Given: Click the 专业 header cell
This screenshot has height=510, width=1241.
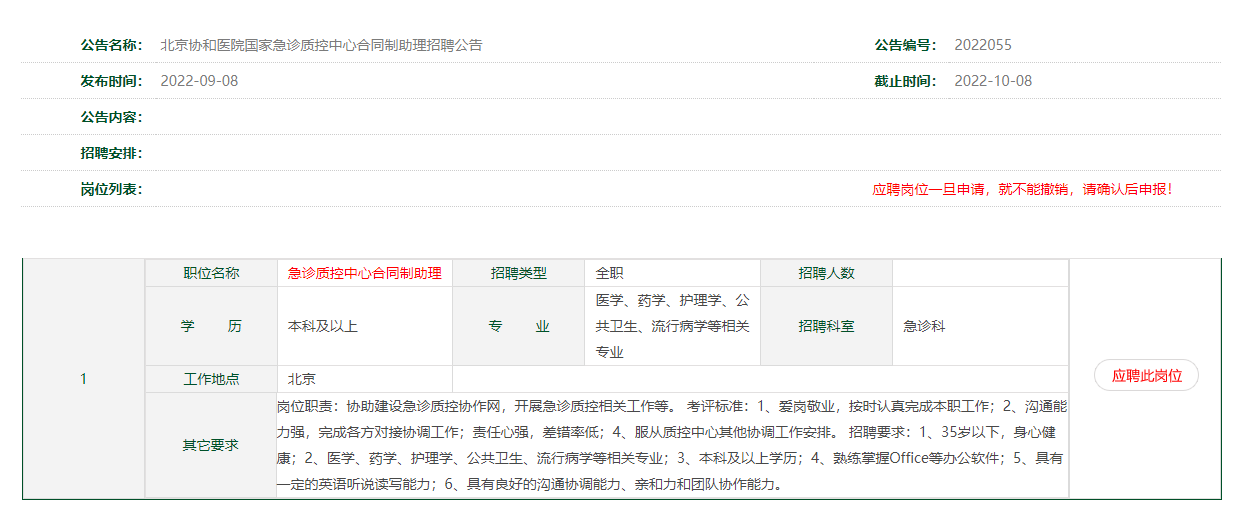Looking at the screenshot, I should point(518,326).
